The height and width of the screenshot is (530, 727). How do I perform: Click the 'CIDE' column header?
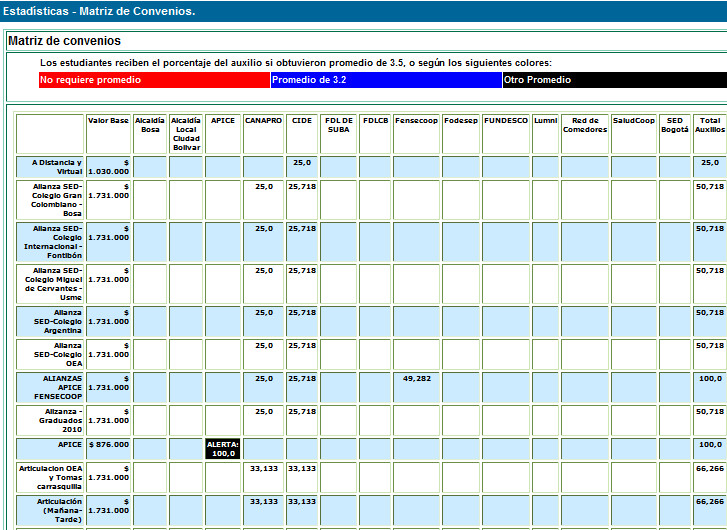coord(302,134)
